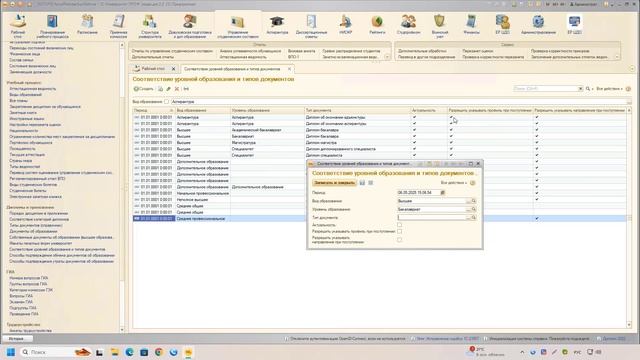Open Воинский учет section
Screen dimensions: 640x360
[440, 25]
